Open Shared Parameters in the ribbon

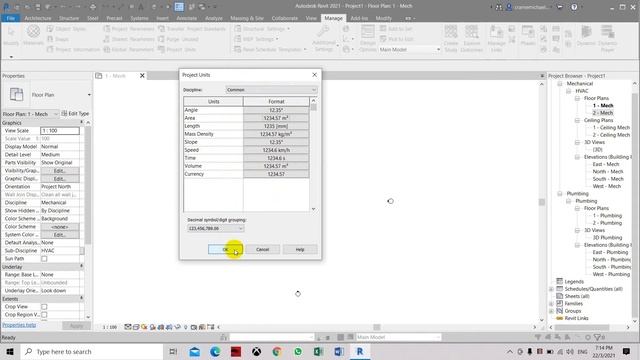(129, 39)
